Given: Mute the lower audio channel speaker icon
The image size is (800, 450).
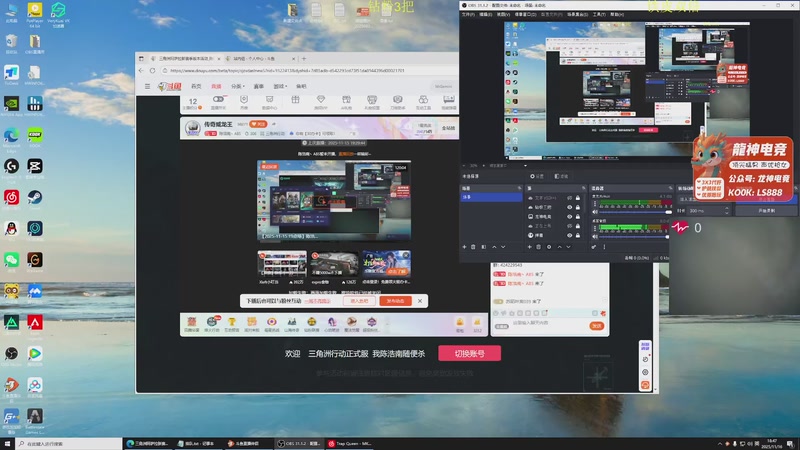Looking at the screenshot, I should pos(595,237).
